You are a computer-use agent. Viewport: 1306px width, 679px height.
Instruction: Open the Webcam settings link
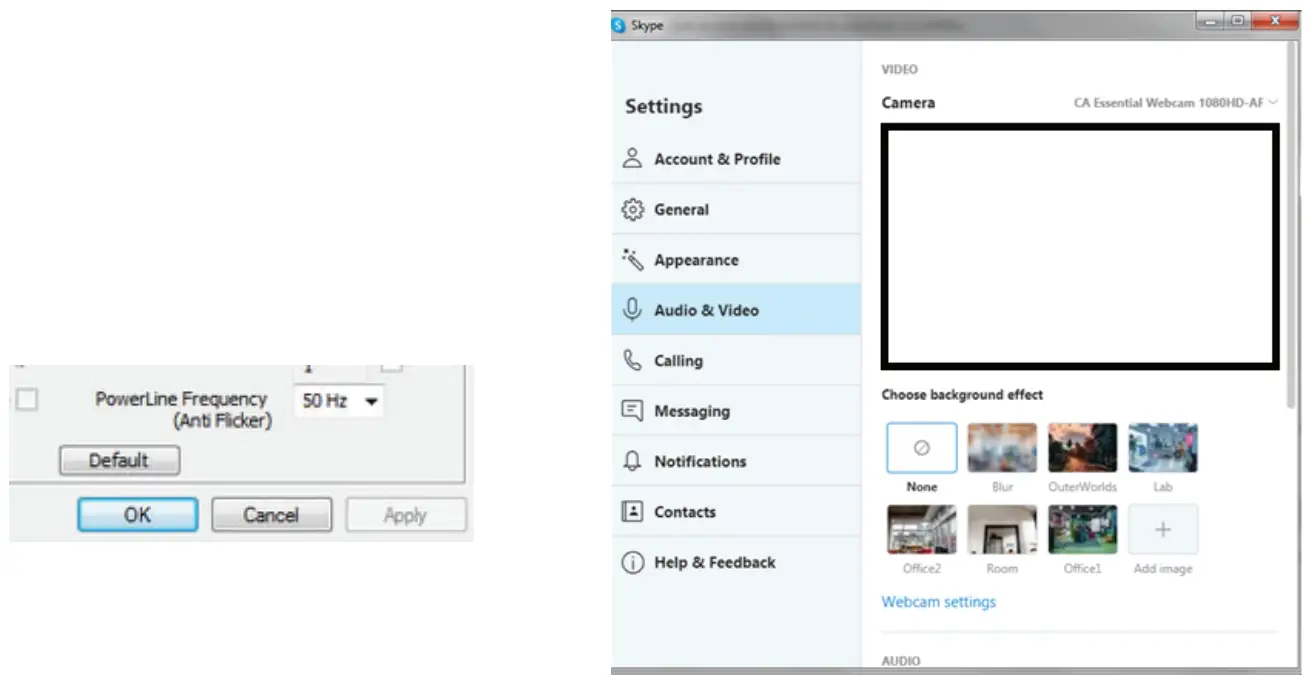[938, 602]
